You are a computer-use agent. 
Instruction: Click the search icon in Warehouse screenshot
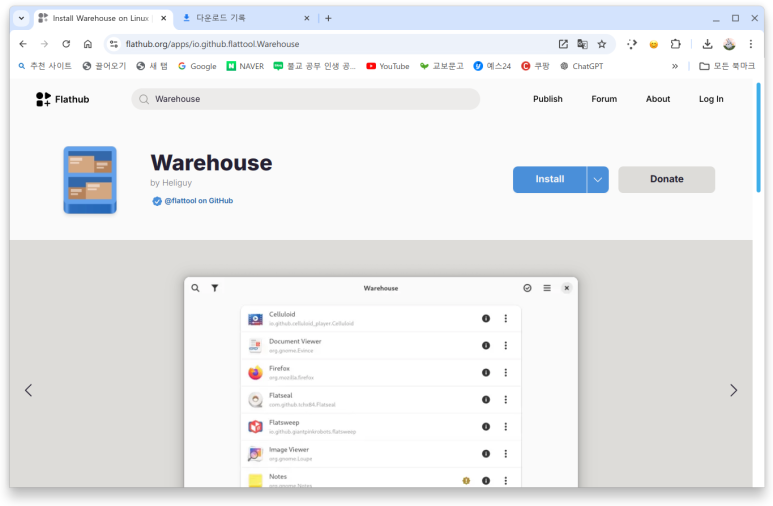click(x=195, y=288)
